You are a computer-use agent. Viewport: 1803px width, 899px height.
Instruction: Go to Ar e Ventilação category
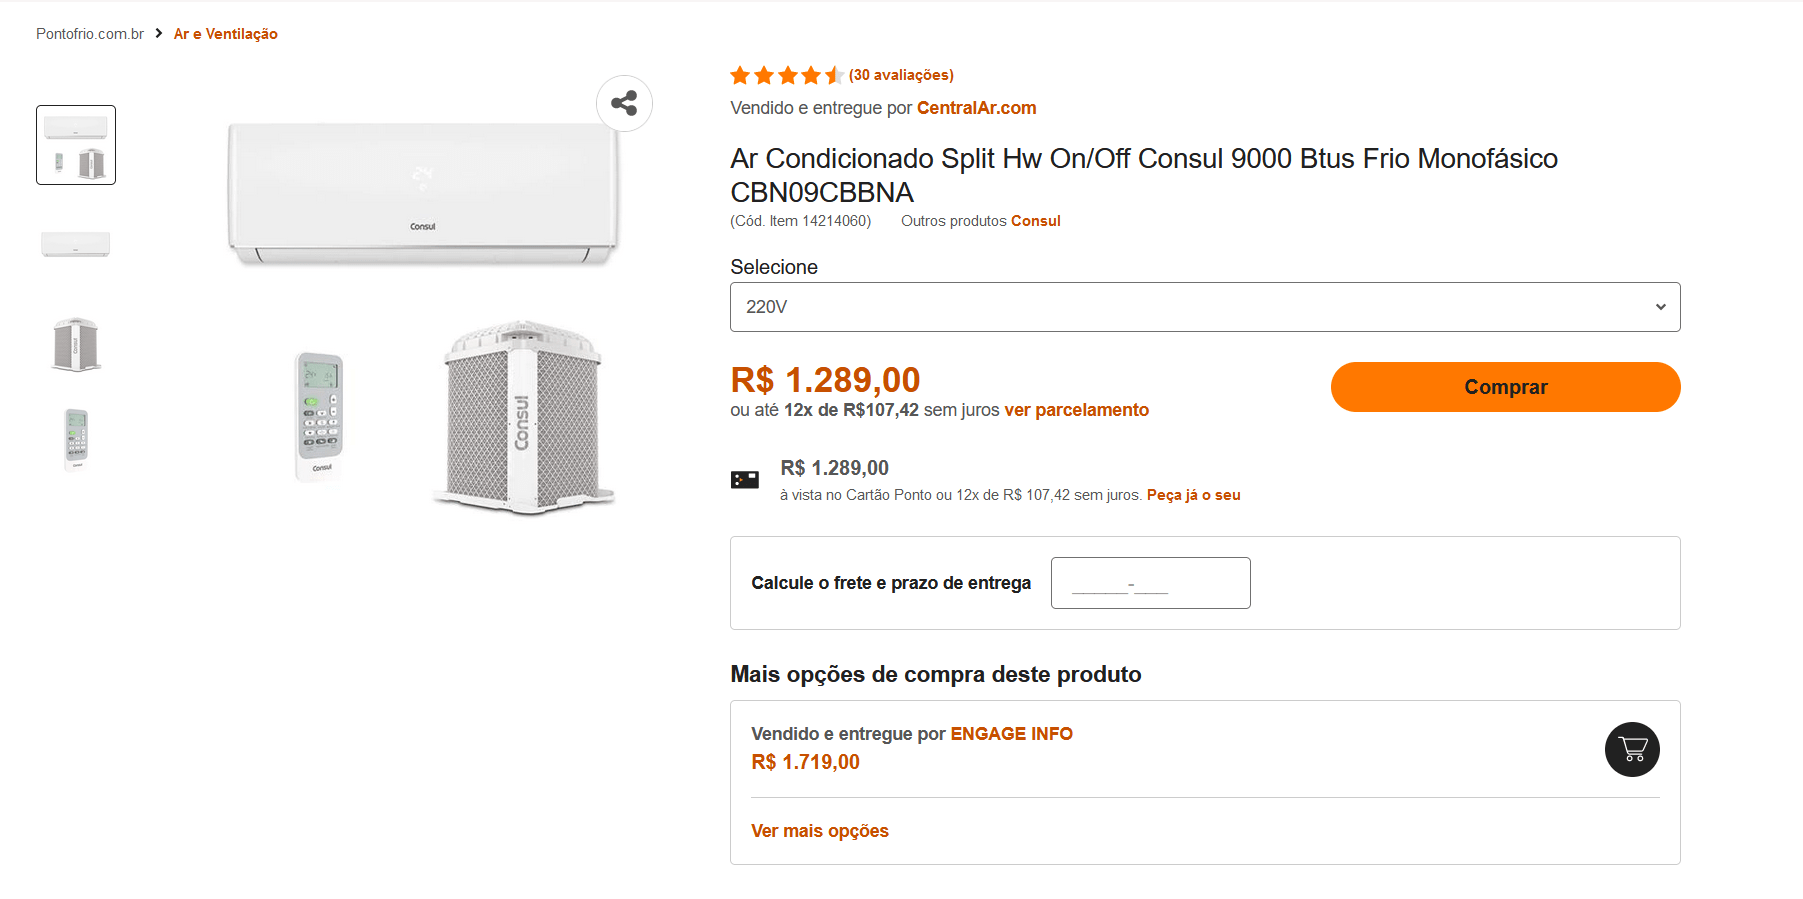(226, 34)
